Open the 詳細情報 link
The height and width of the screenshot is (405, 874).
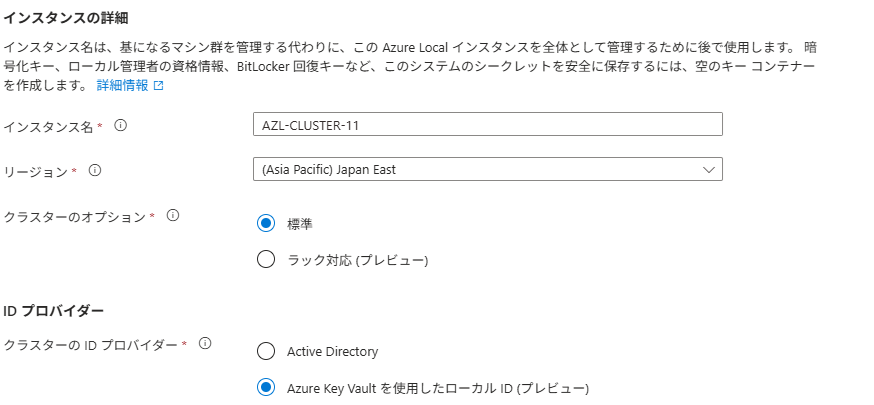tap(122, 86)
